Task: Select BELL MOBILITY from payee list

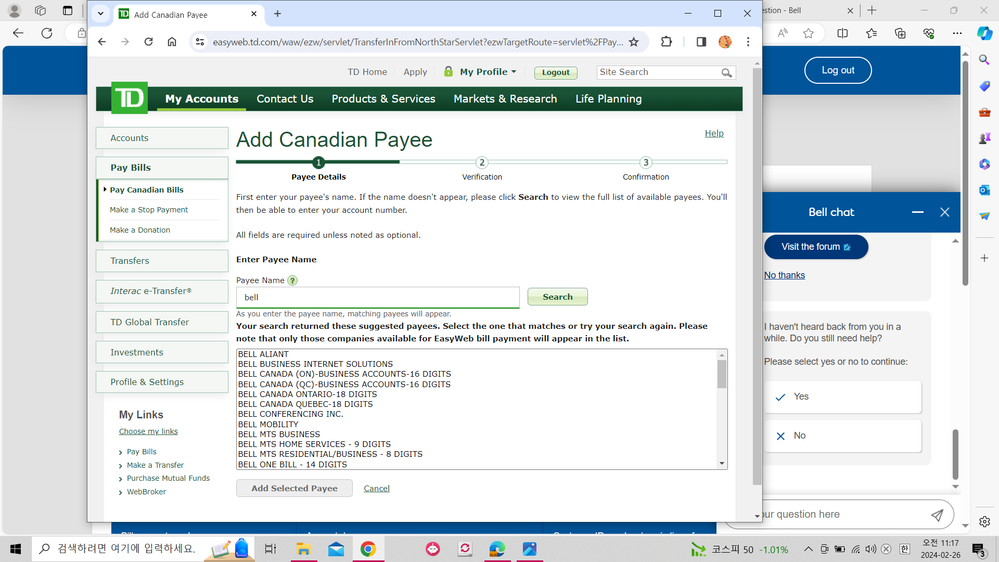Action: click(268, 424)
